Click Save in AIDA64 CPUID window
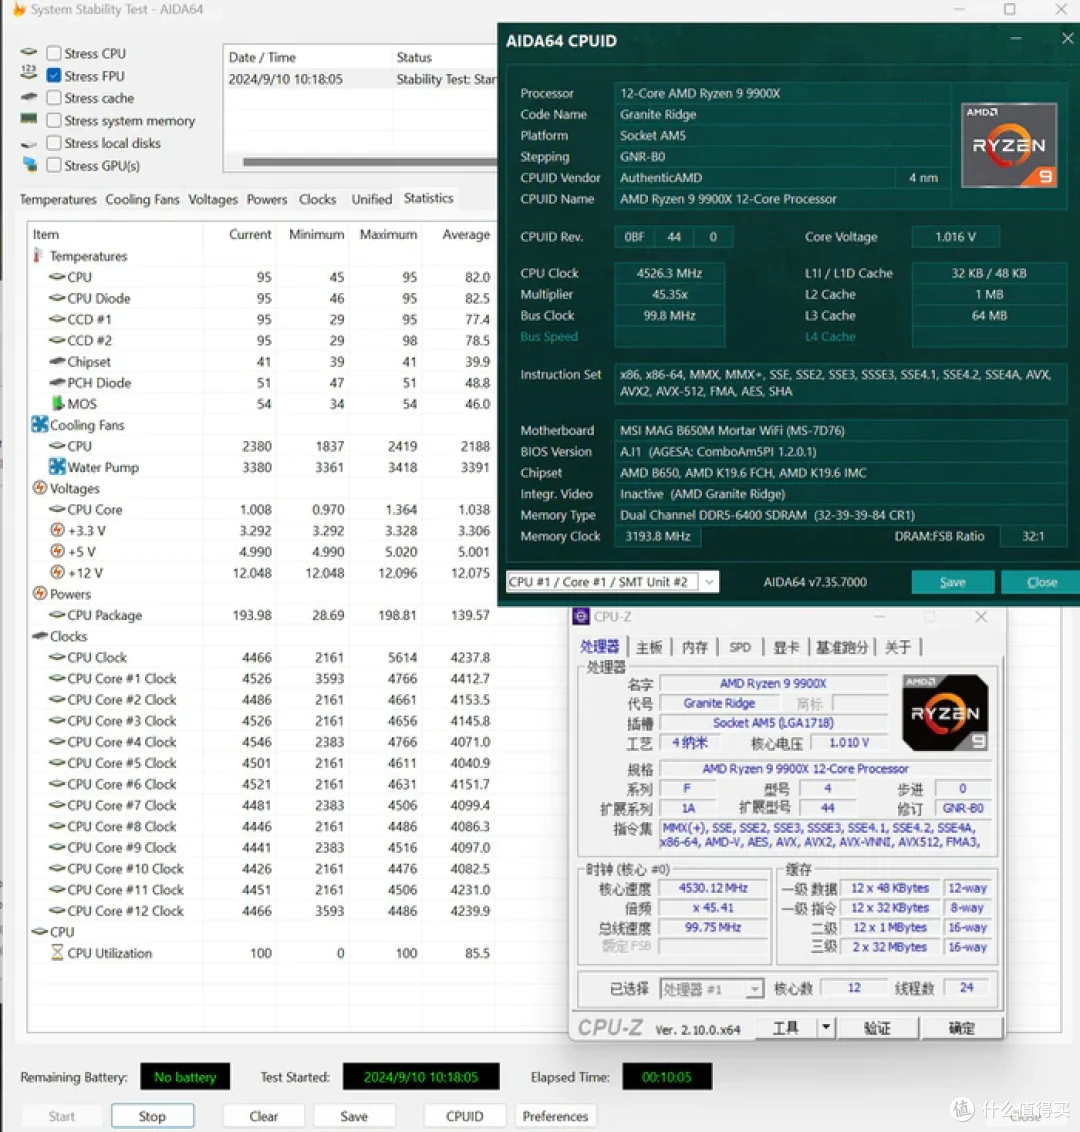Image resolution: width=1080 pixels, height=1132 pixels. 952,582
